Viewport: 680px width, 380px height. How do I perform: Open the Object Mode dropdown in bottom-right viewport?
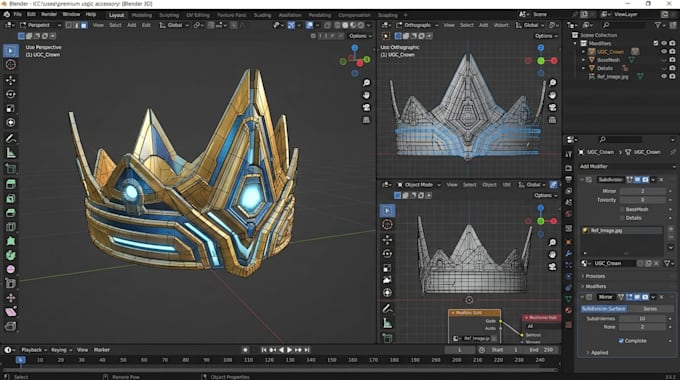point(418,185)
